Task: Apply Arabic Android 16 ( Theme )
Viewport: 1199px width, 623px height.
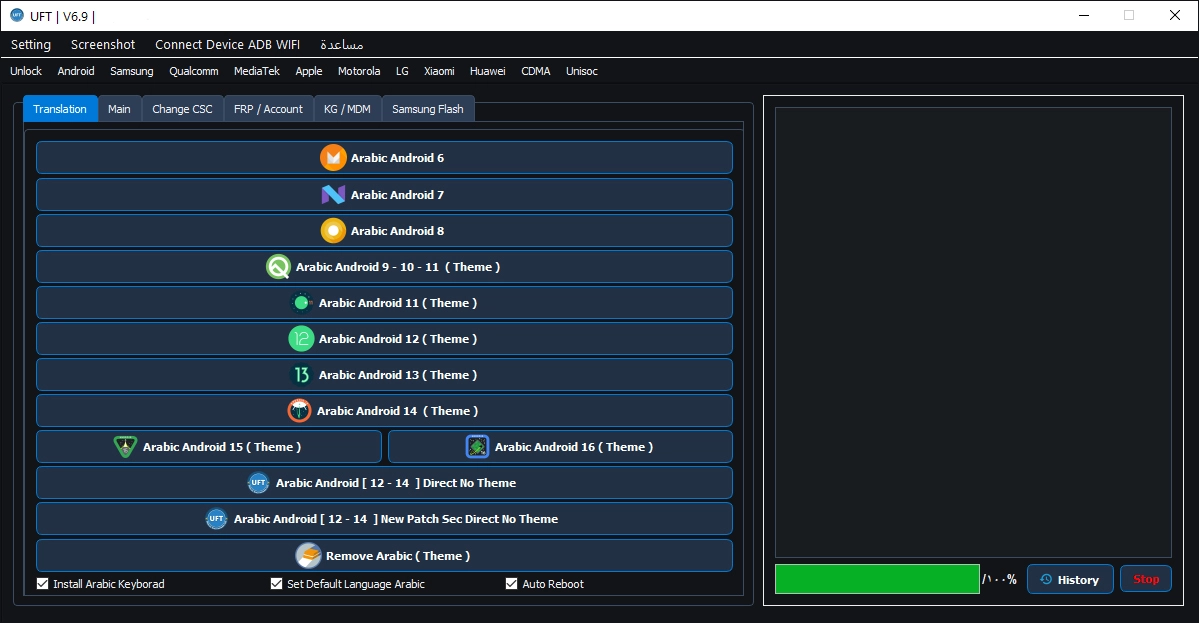Action: coord(560,446)
